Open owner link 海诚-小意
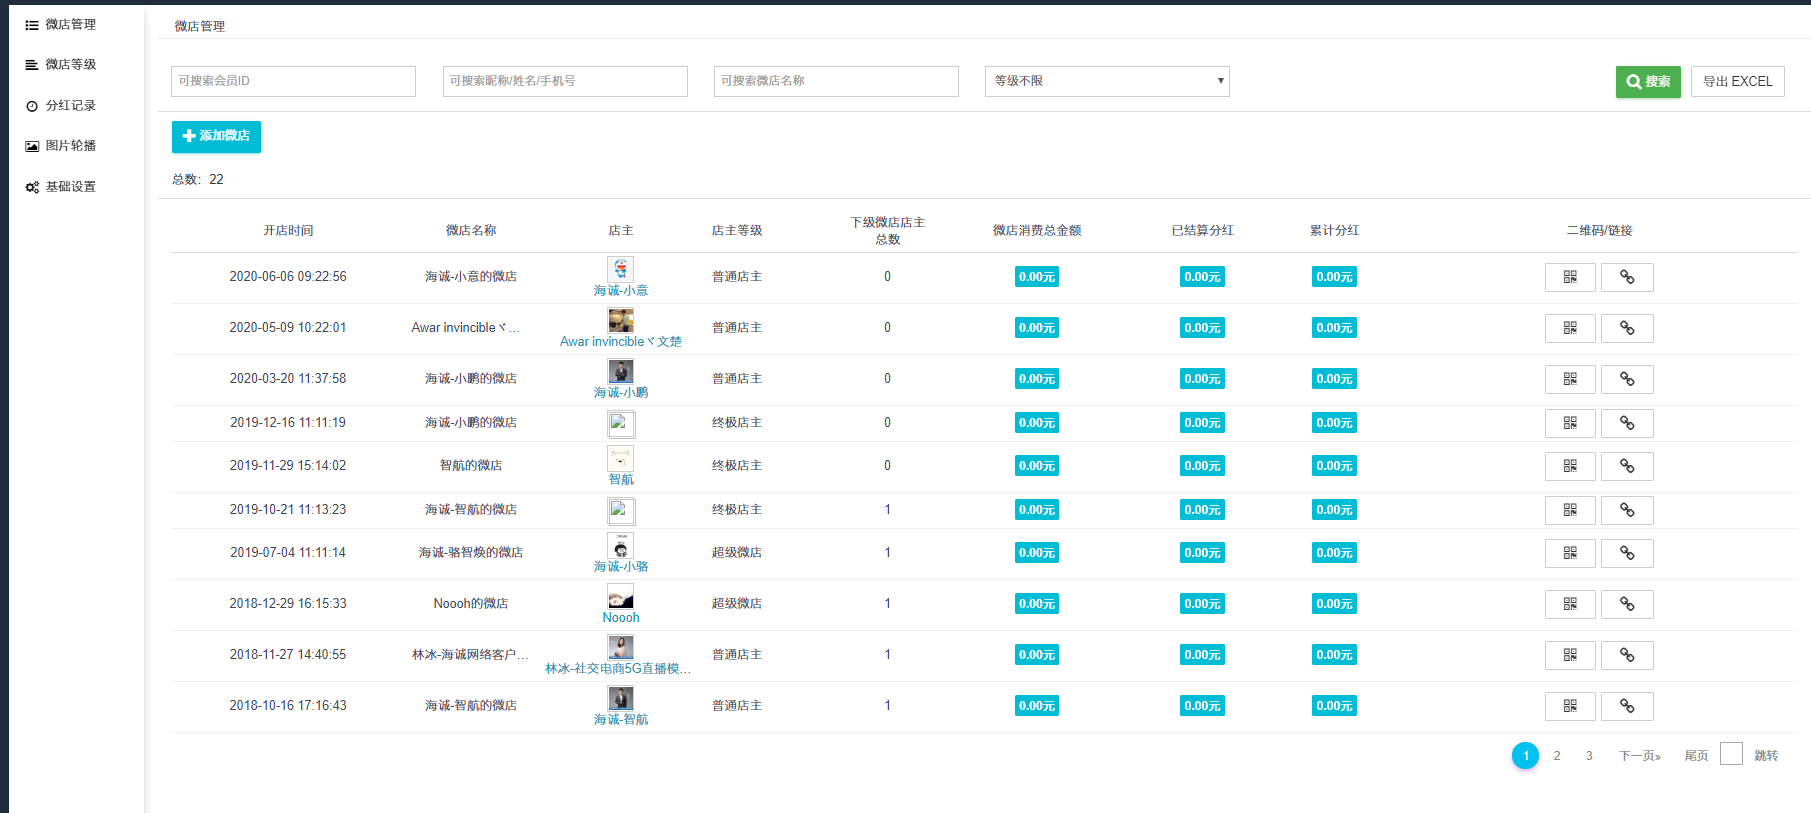The image size is (1811, 813). click(x=621, y=291)
